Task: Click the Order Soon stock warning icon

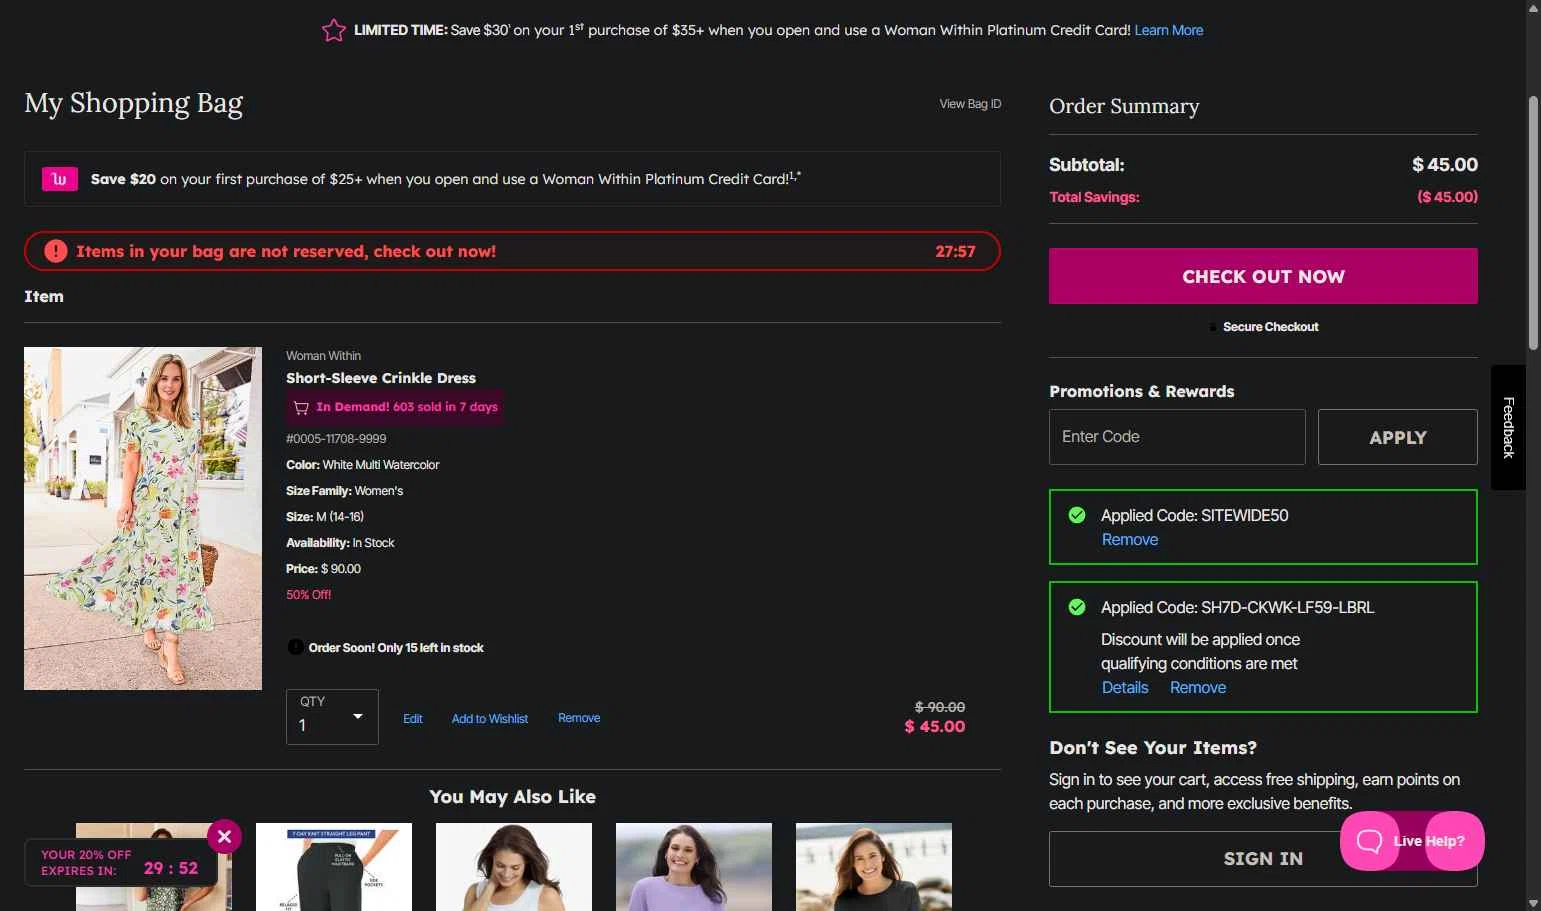Action: coord(295,647)
